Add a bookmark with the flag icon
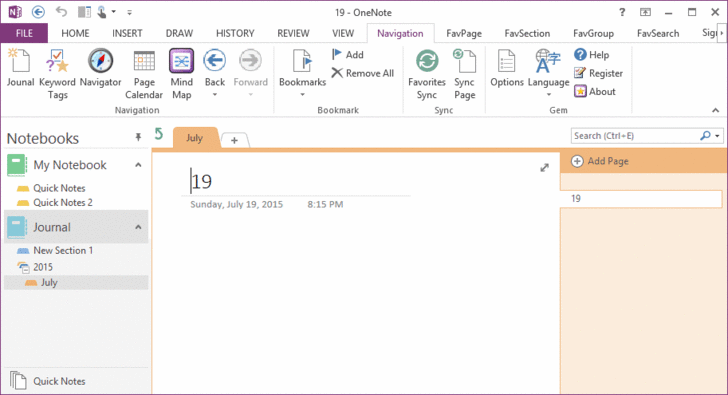This screenshot has width=728, height=395. coord(347,55)
